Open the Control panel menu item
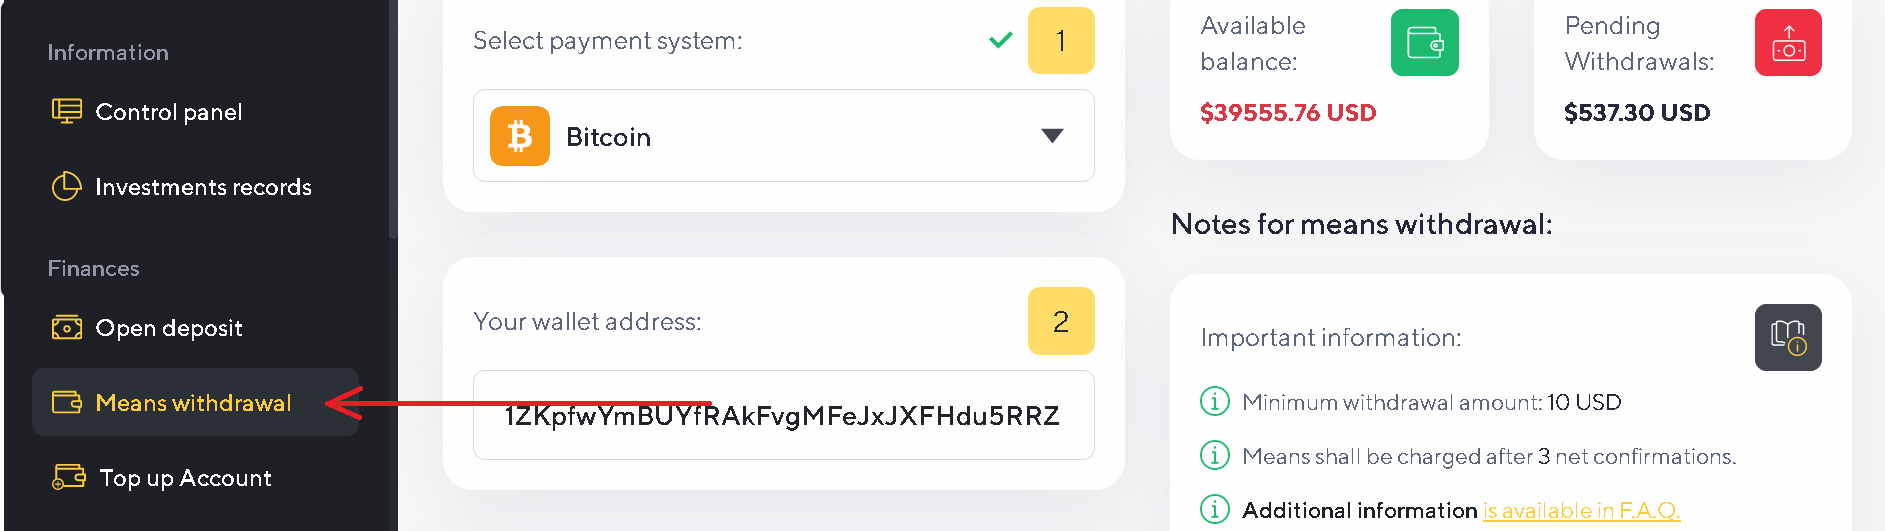This screenshot has width=1885, height=531. 169,112
